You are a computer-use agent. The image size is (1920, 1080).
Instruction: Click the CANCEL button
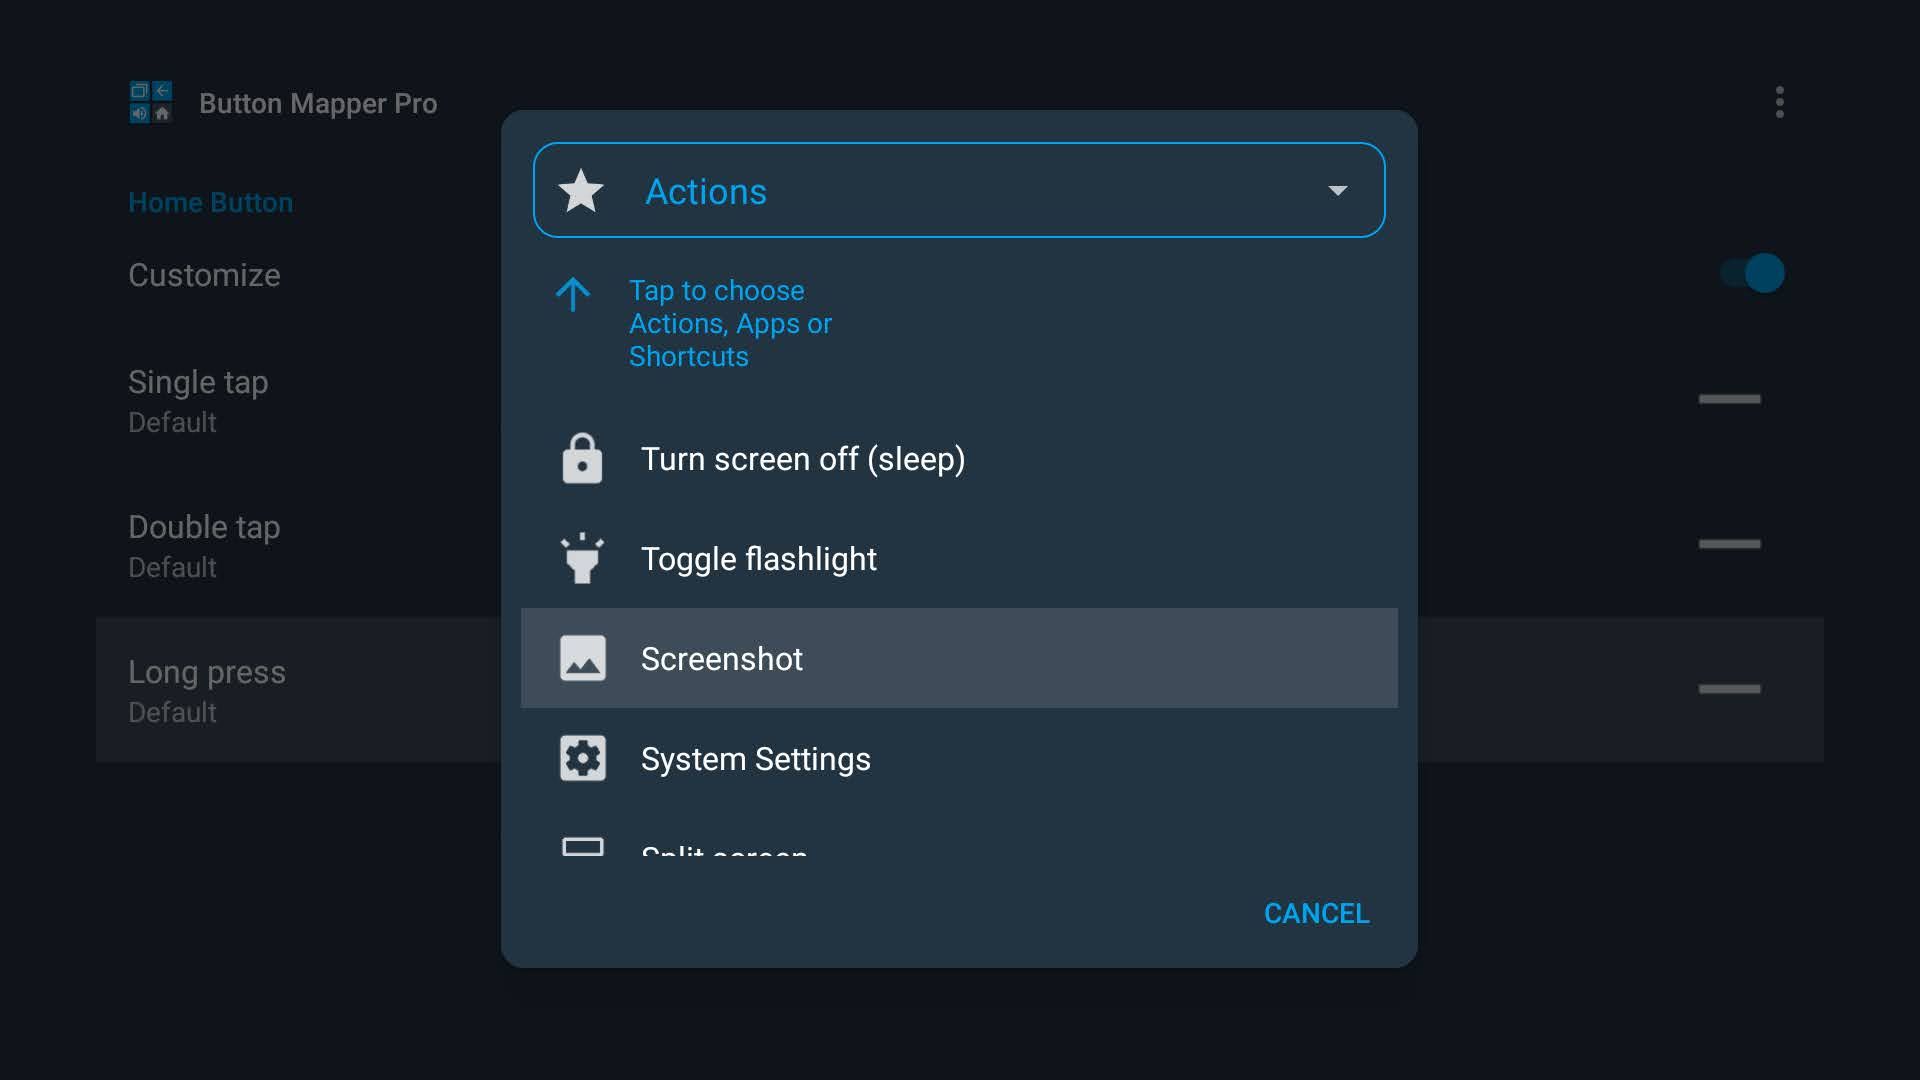tap(1316, 913)
